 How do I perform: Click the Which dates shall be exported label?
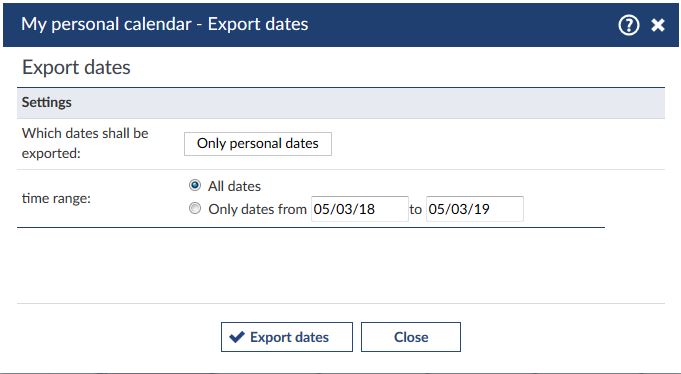85,143
